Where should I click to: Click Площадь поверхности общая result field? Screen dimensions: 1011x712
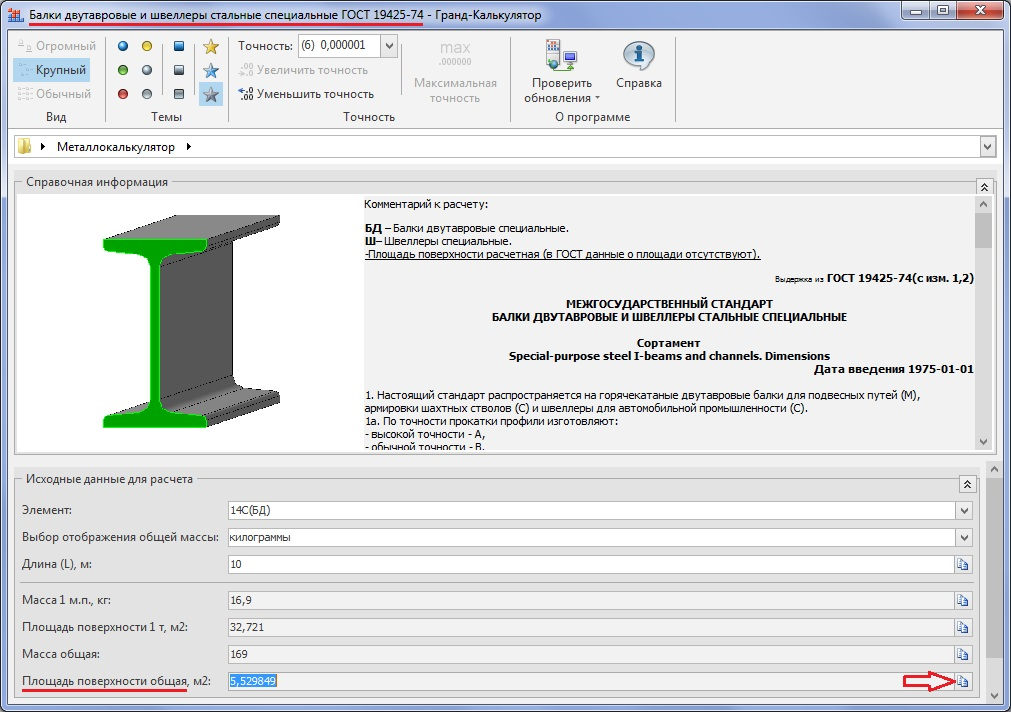coord(591,681)
